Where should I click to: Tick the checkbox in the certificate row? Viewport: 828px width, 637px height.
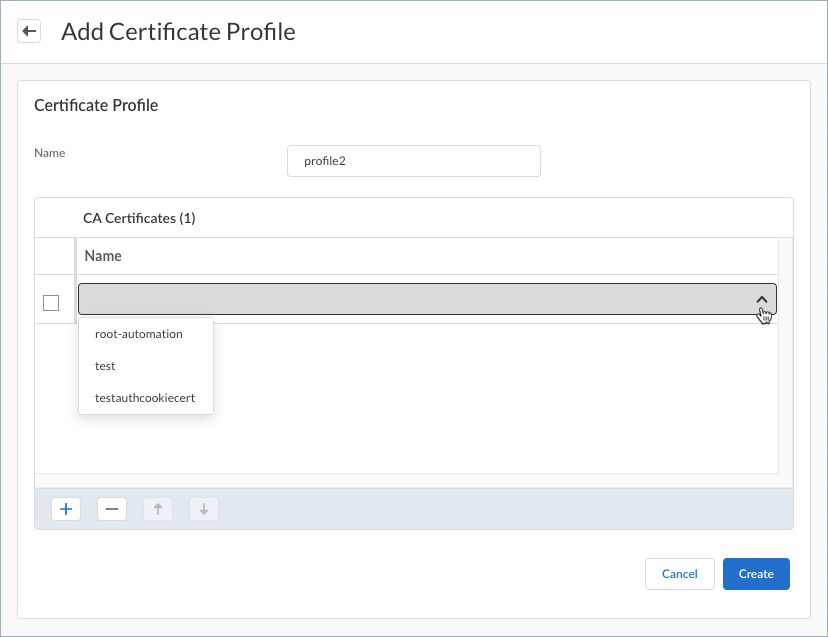(51, 303)
